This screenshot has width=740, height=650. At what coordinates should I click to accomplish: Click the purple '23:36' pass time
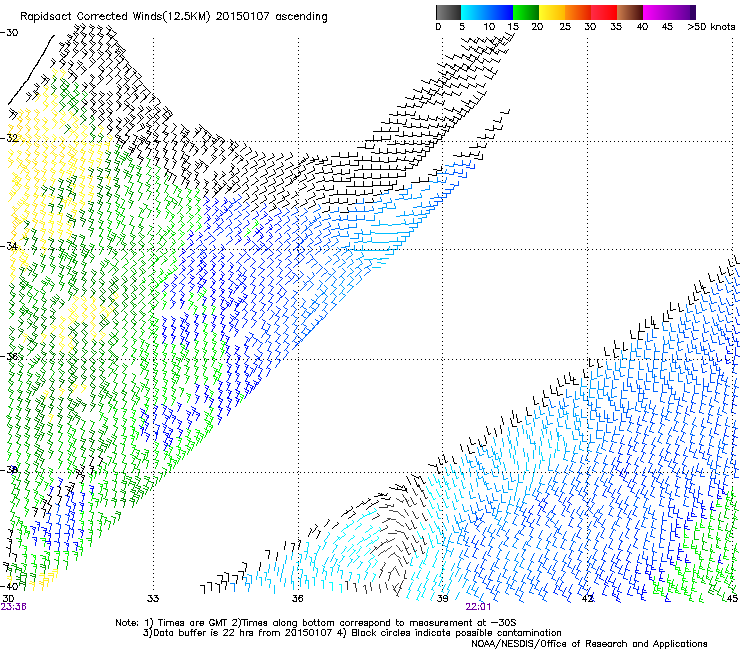coord(14,607)
